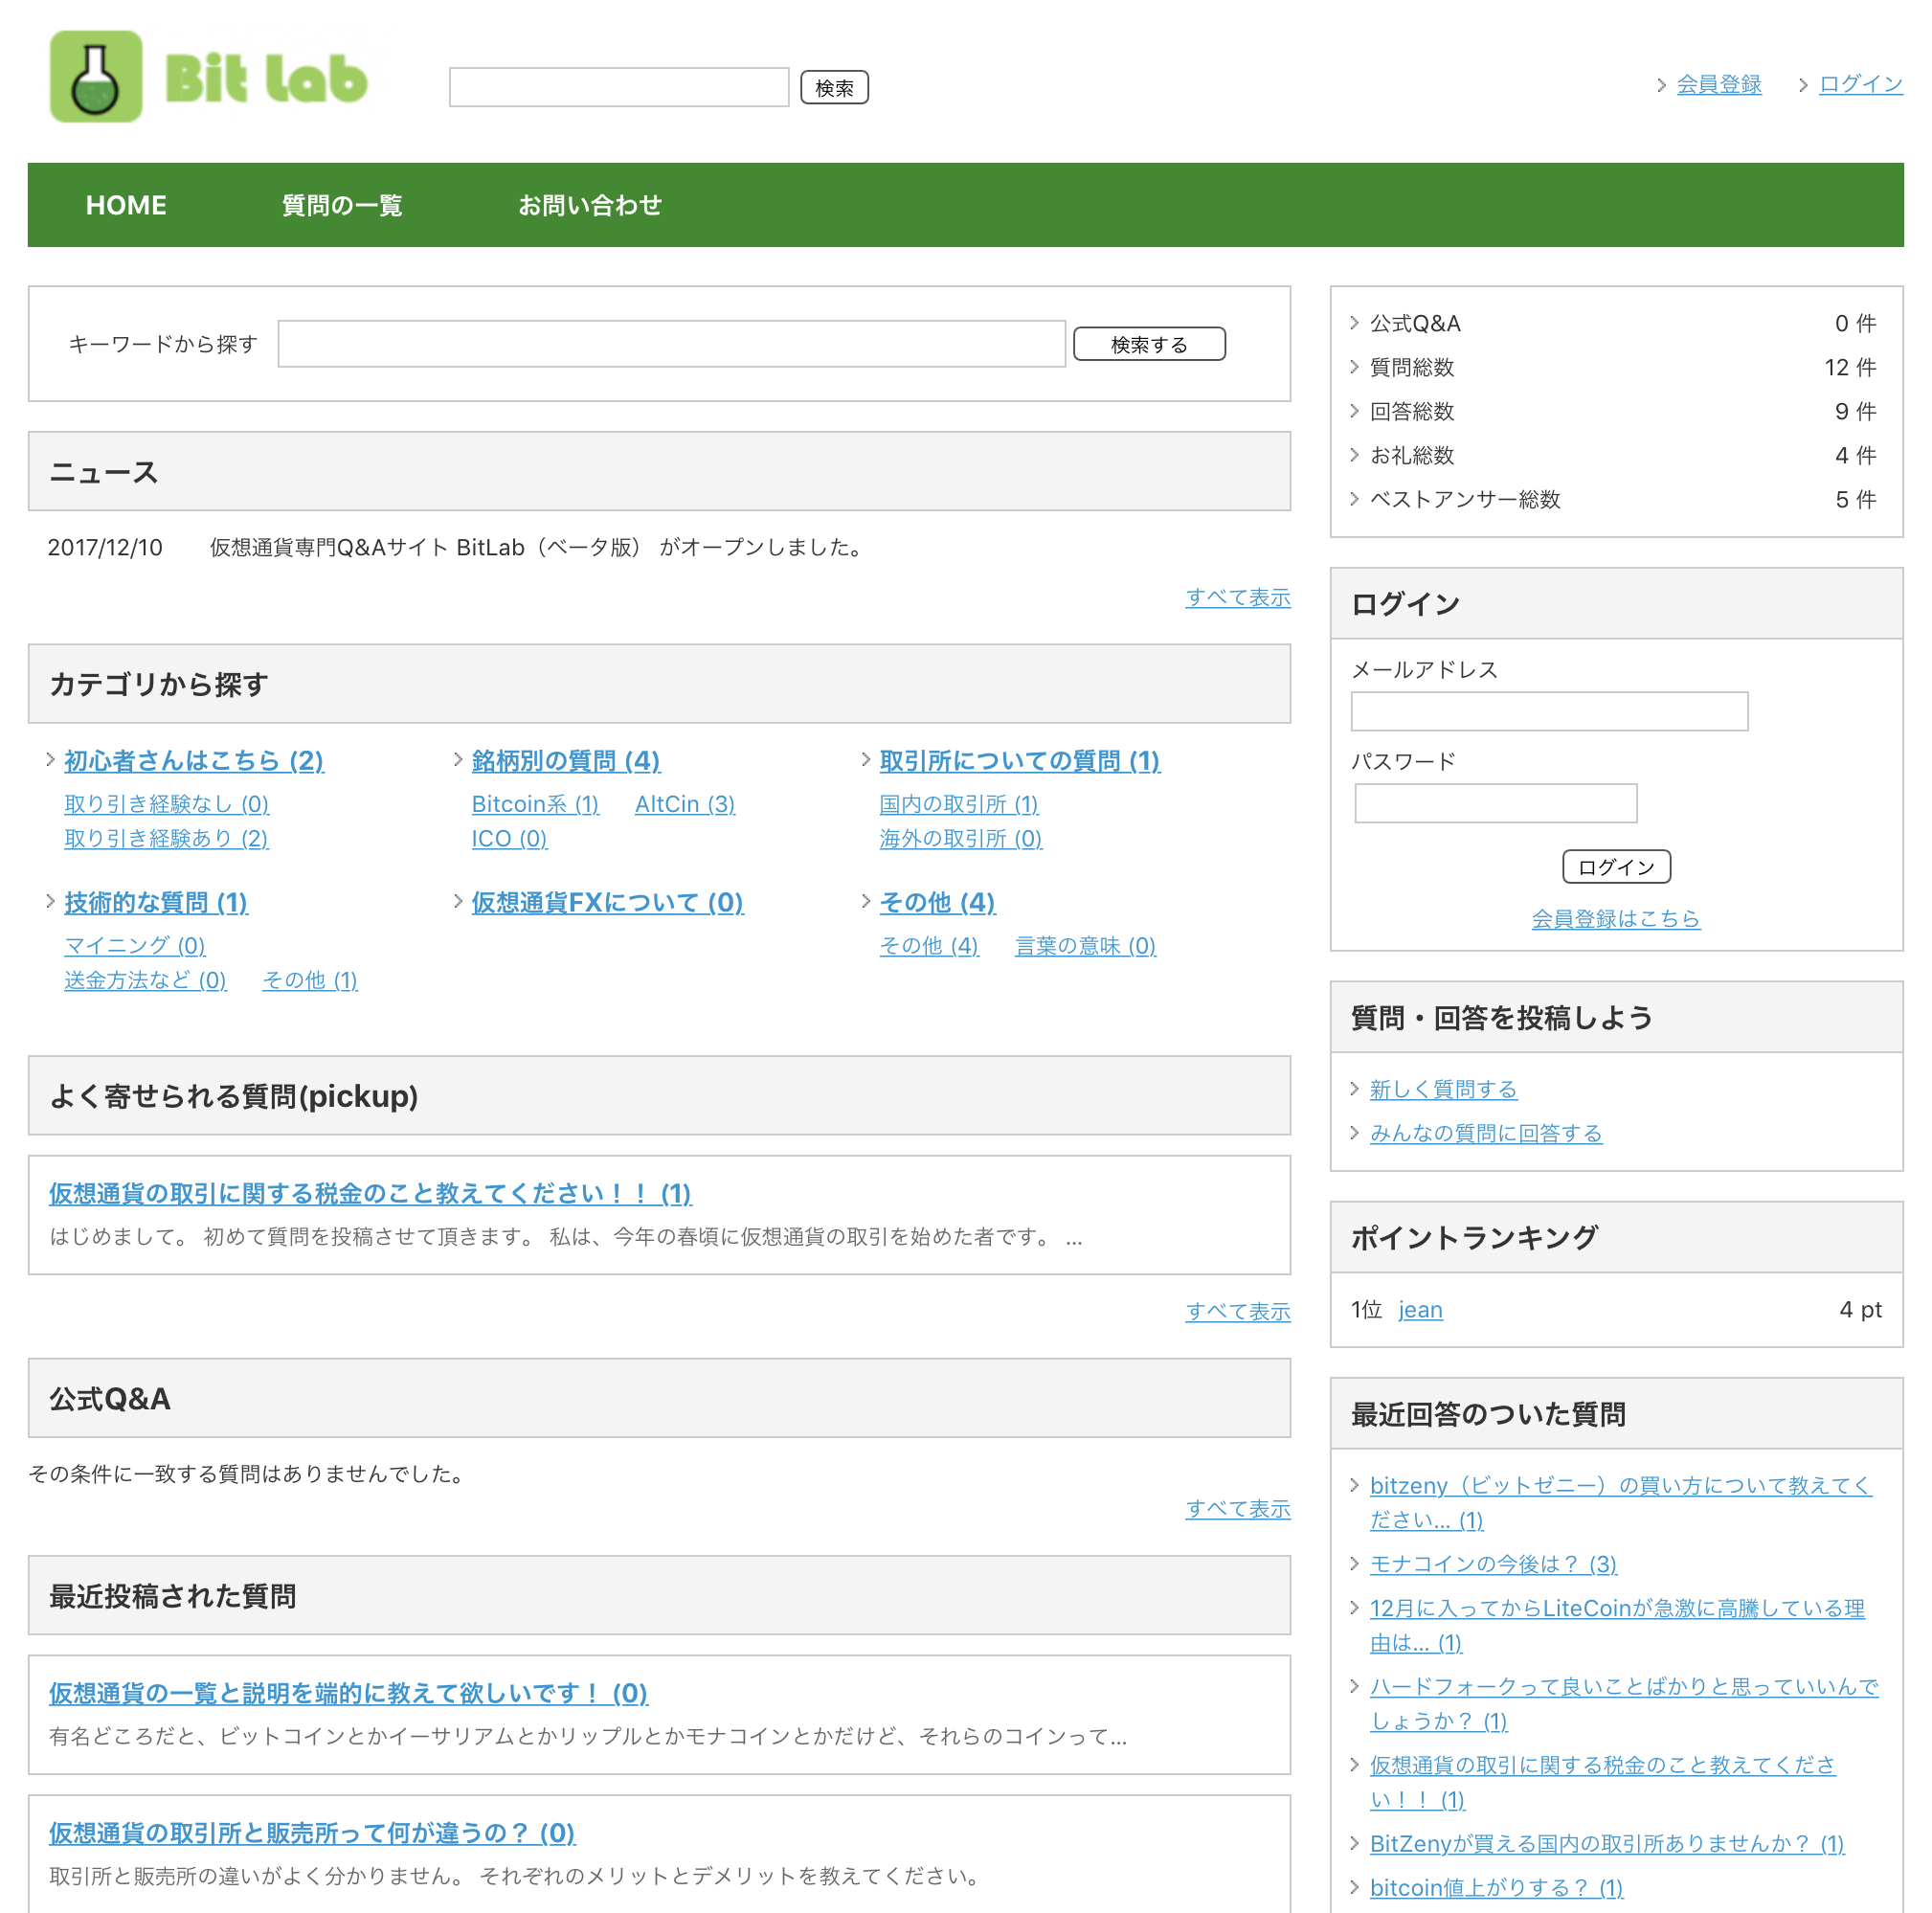The height and width of the screenshot is (1913, 1932).
Task: Open the お問い合わせ navigation tab
Action: [591, 205]
